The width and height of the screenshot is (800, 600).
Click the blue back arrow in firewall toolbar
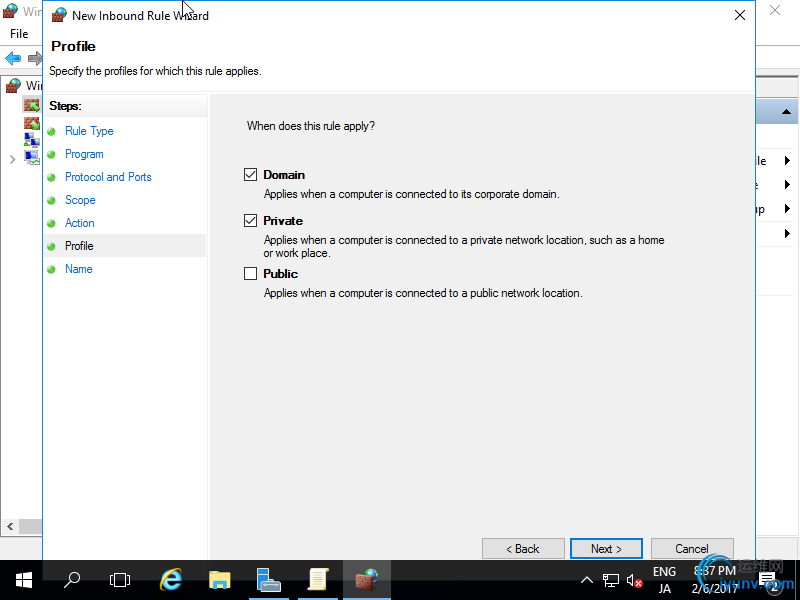[x=13, y=58]
